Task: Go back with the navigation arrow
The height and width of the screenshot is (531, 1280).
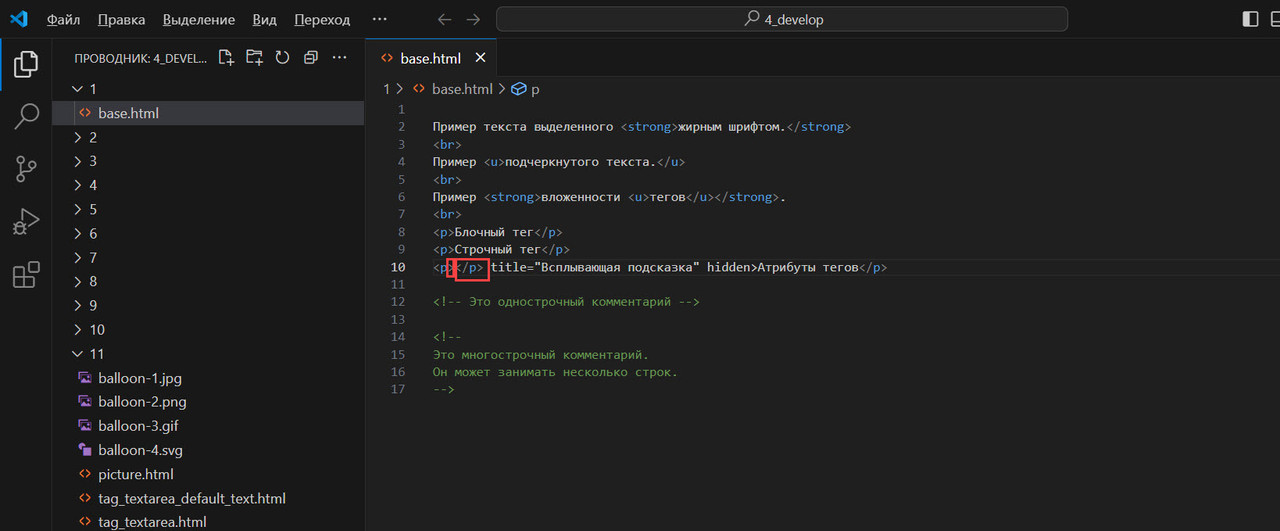Action: (445, 19)
